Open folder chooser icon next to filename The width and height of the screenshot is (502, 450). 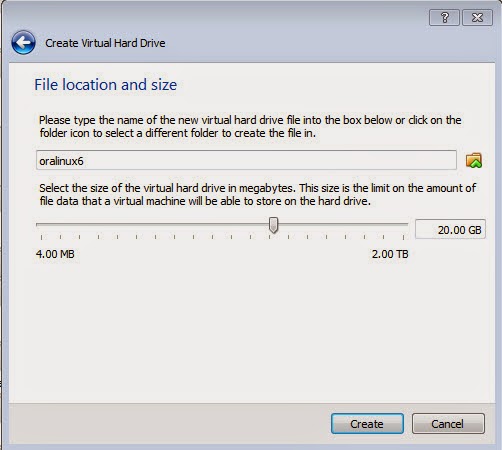(x=474, y=160)
